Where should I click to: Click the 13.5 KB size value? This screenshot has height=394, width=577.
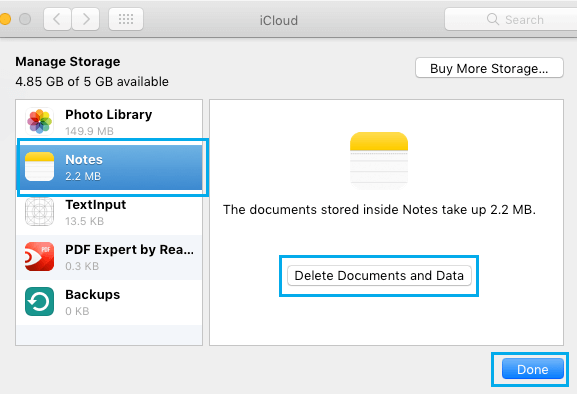pos(85,221)
